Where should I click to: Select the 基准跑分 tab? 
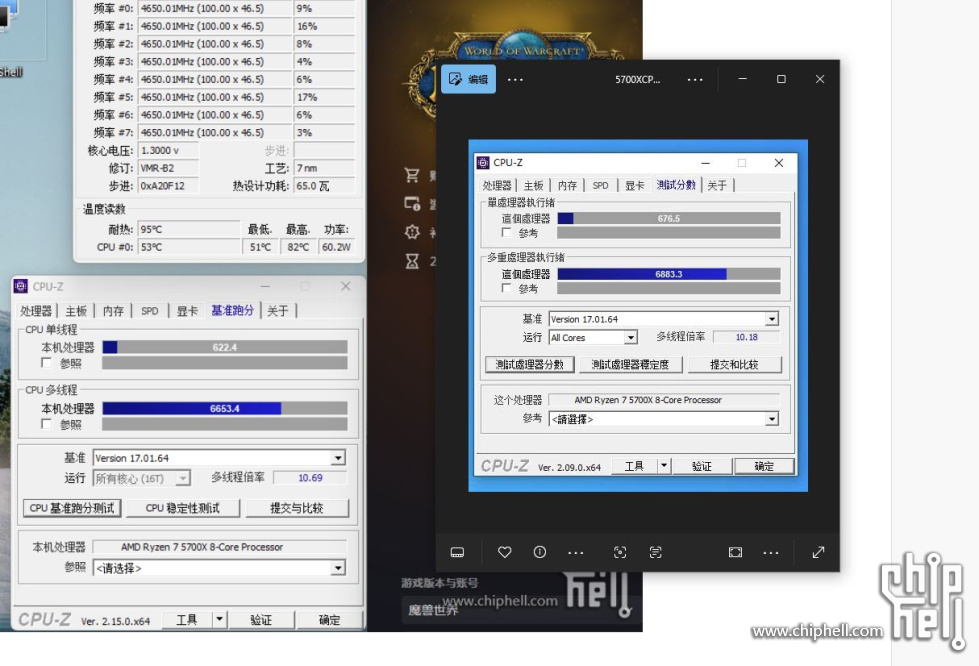click(x=232, y=310)
